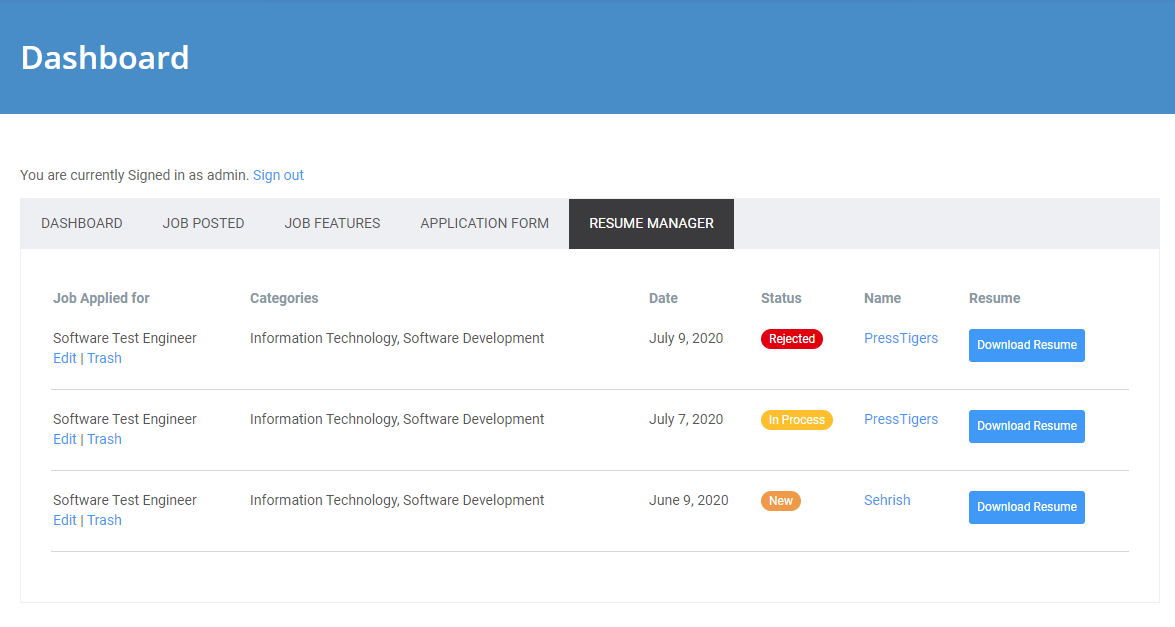This screenshot has width=1175, height=627.
Task: Select the New status badge
Action: click(781, 500)
